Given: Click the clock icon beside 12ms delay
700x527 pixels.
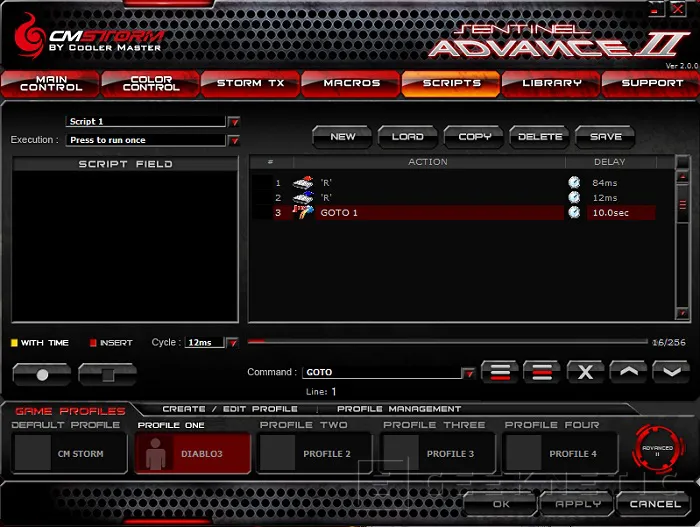Looking at the screenshot, I should (574, 197).
